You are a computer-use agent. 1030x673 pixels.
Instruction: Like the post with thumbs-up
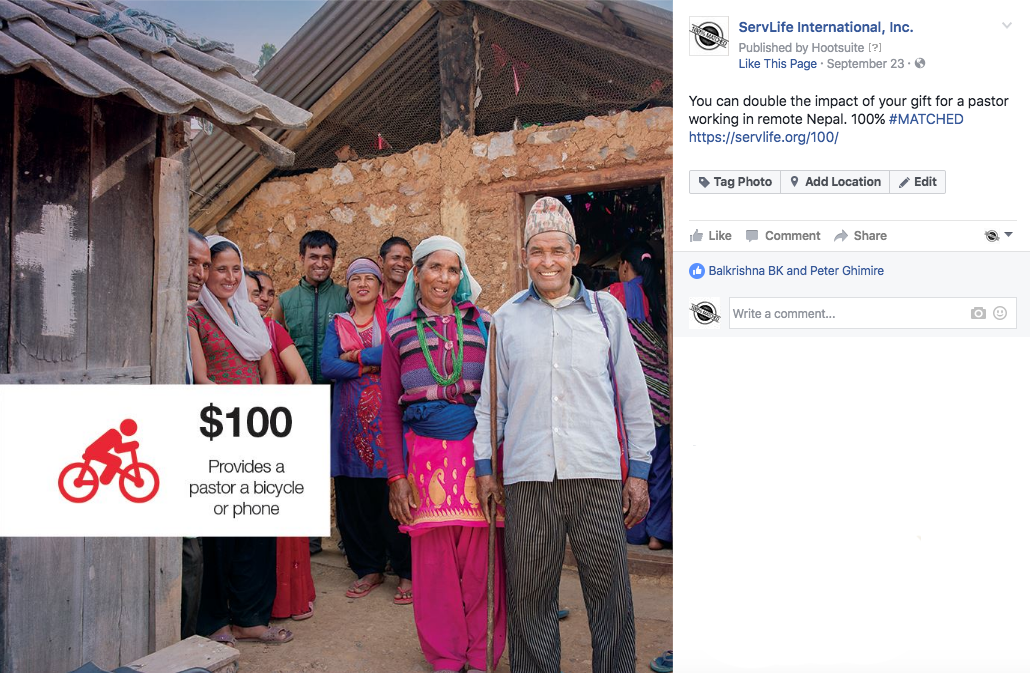[711, 236]
